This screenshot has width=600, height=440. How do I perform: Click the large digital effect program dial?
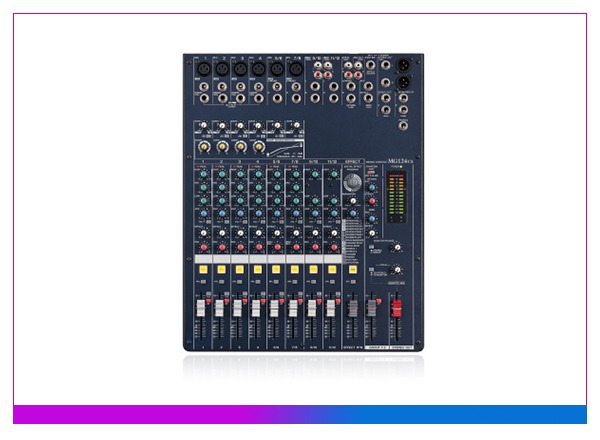(352, 183)
